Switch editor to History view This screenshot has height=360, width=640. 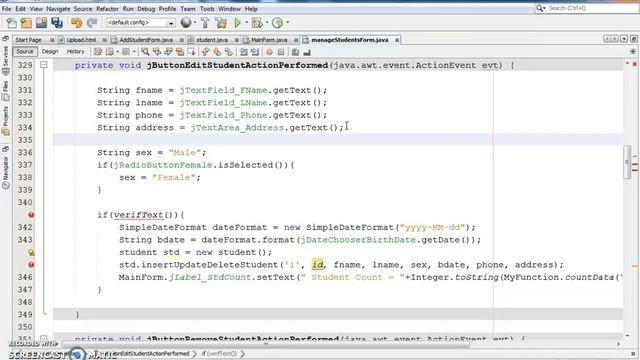[76, 51]
